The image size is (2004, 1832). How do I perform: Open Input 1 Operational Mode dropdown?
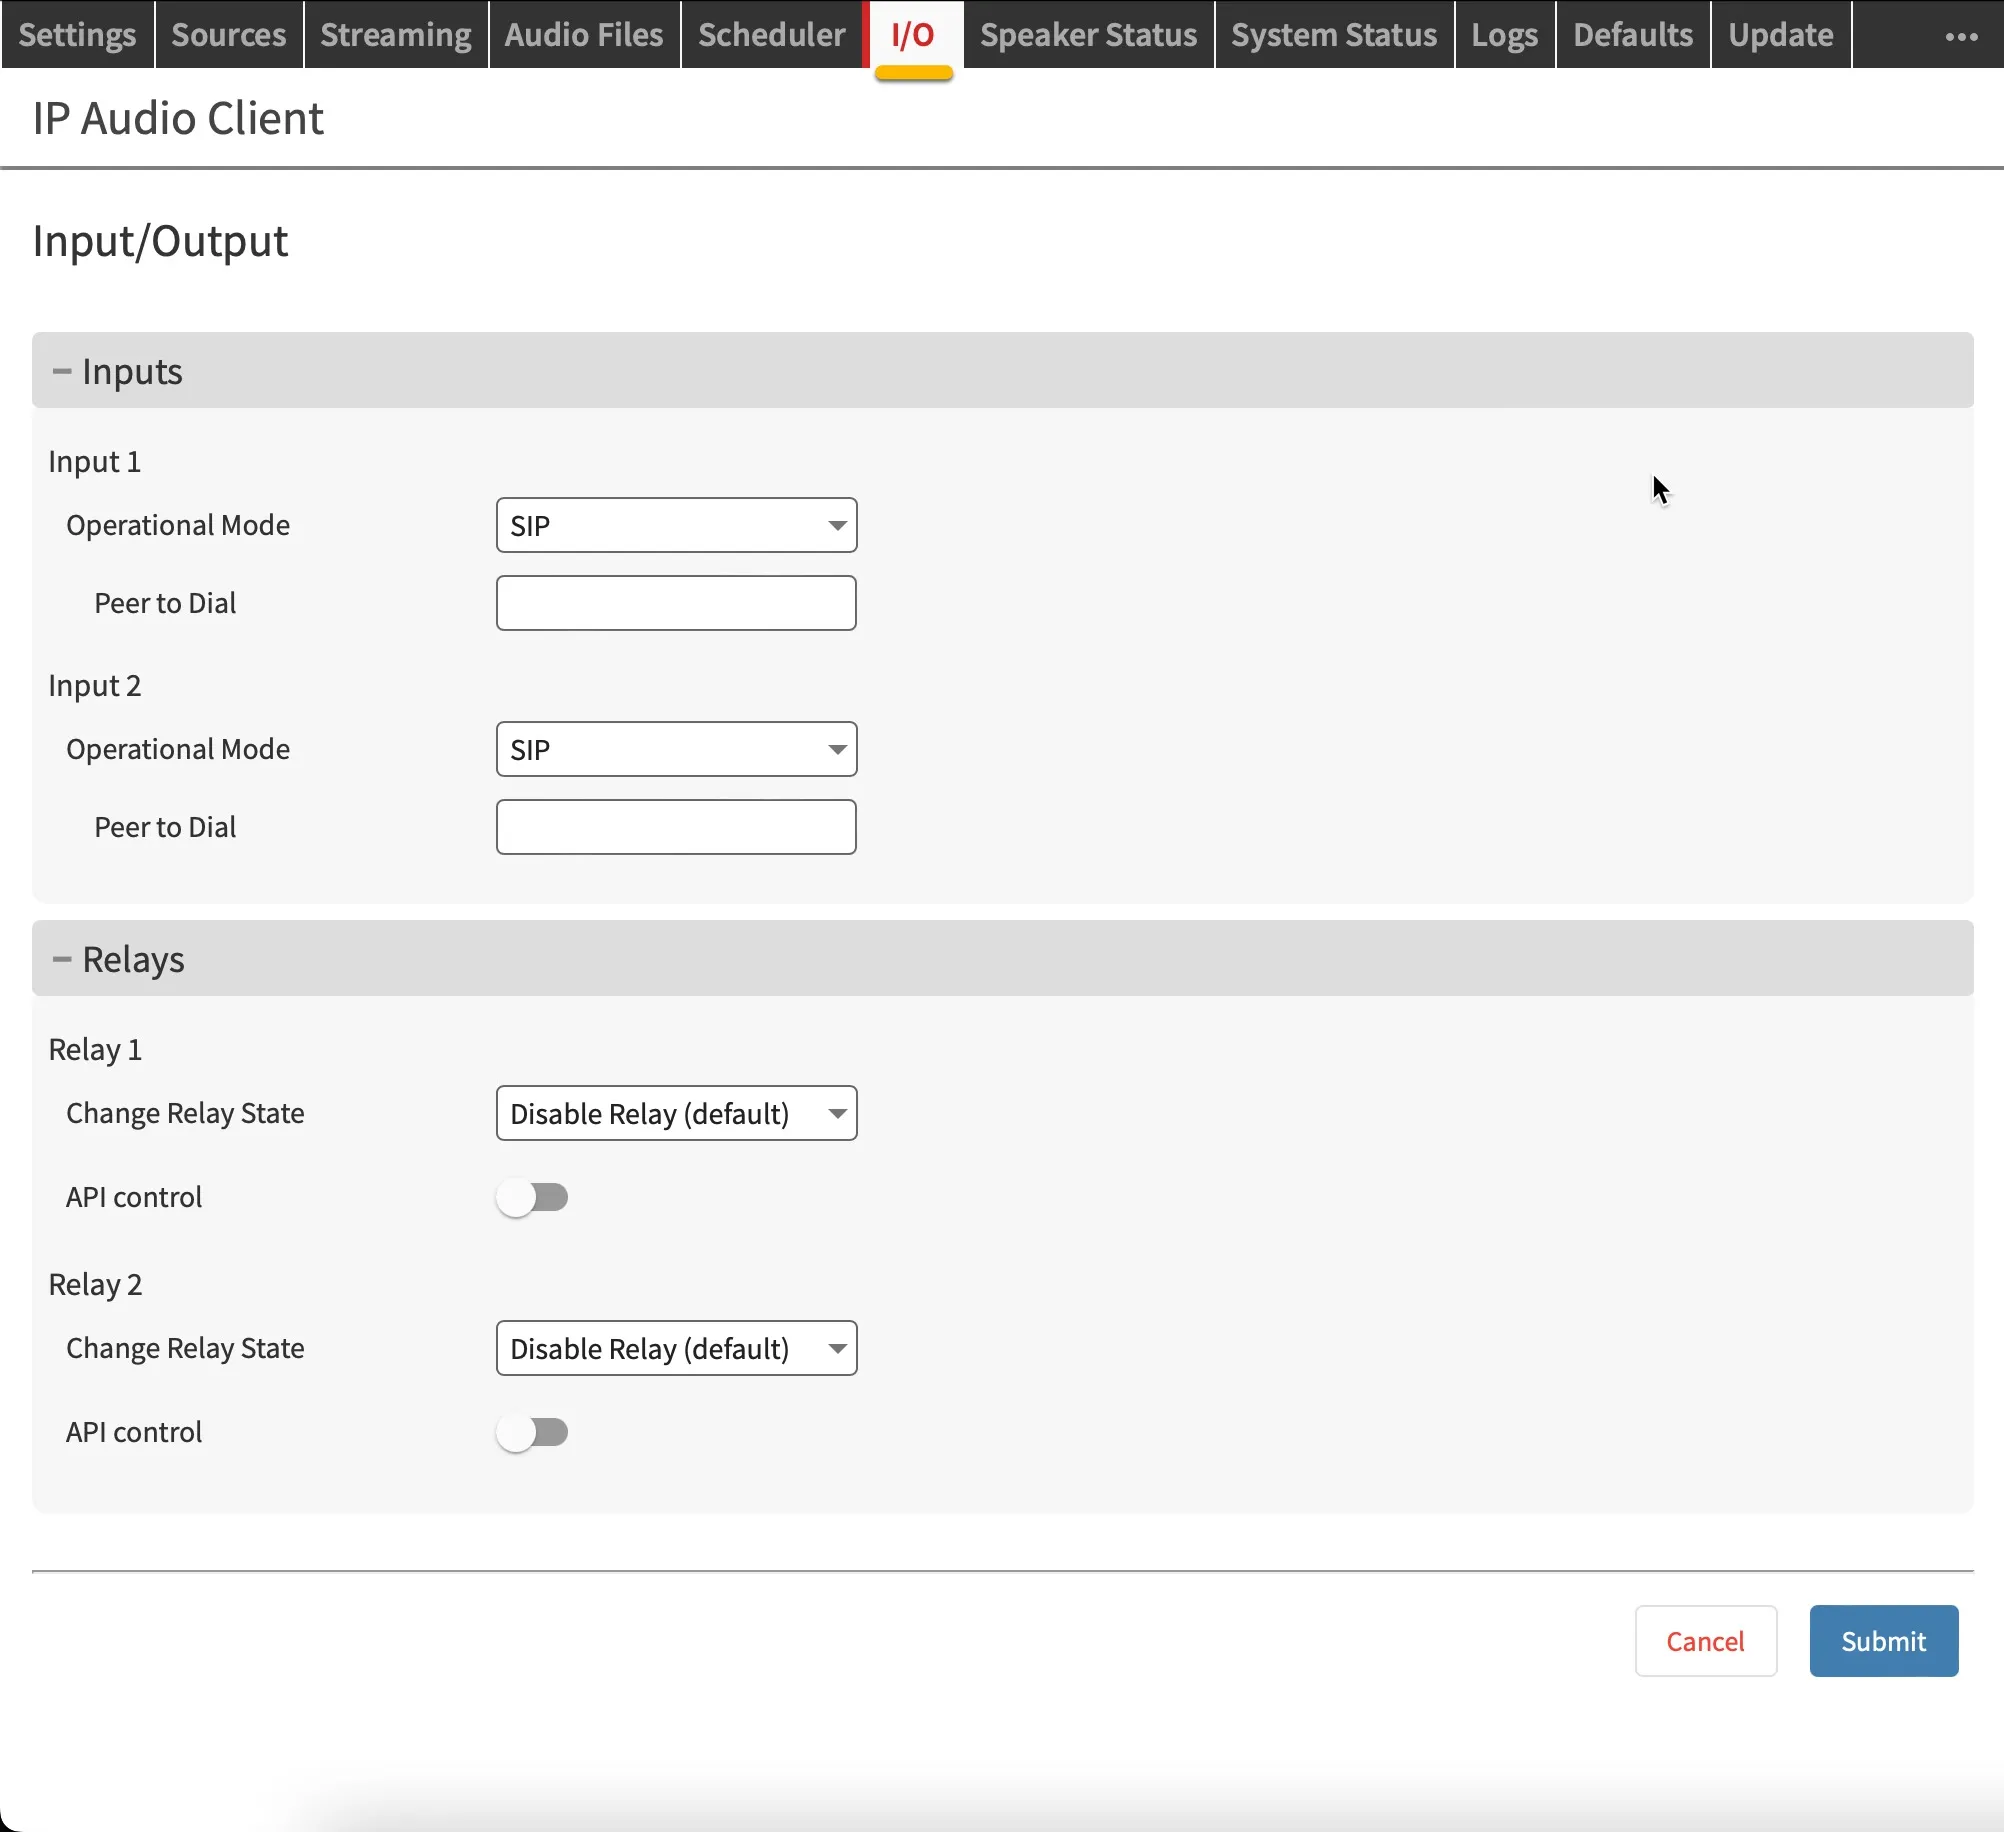676,525
